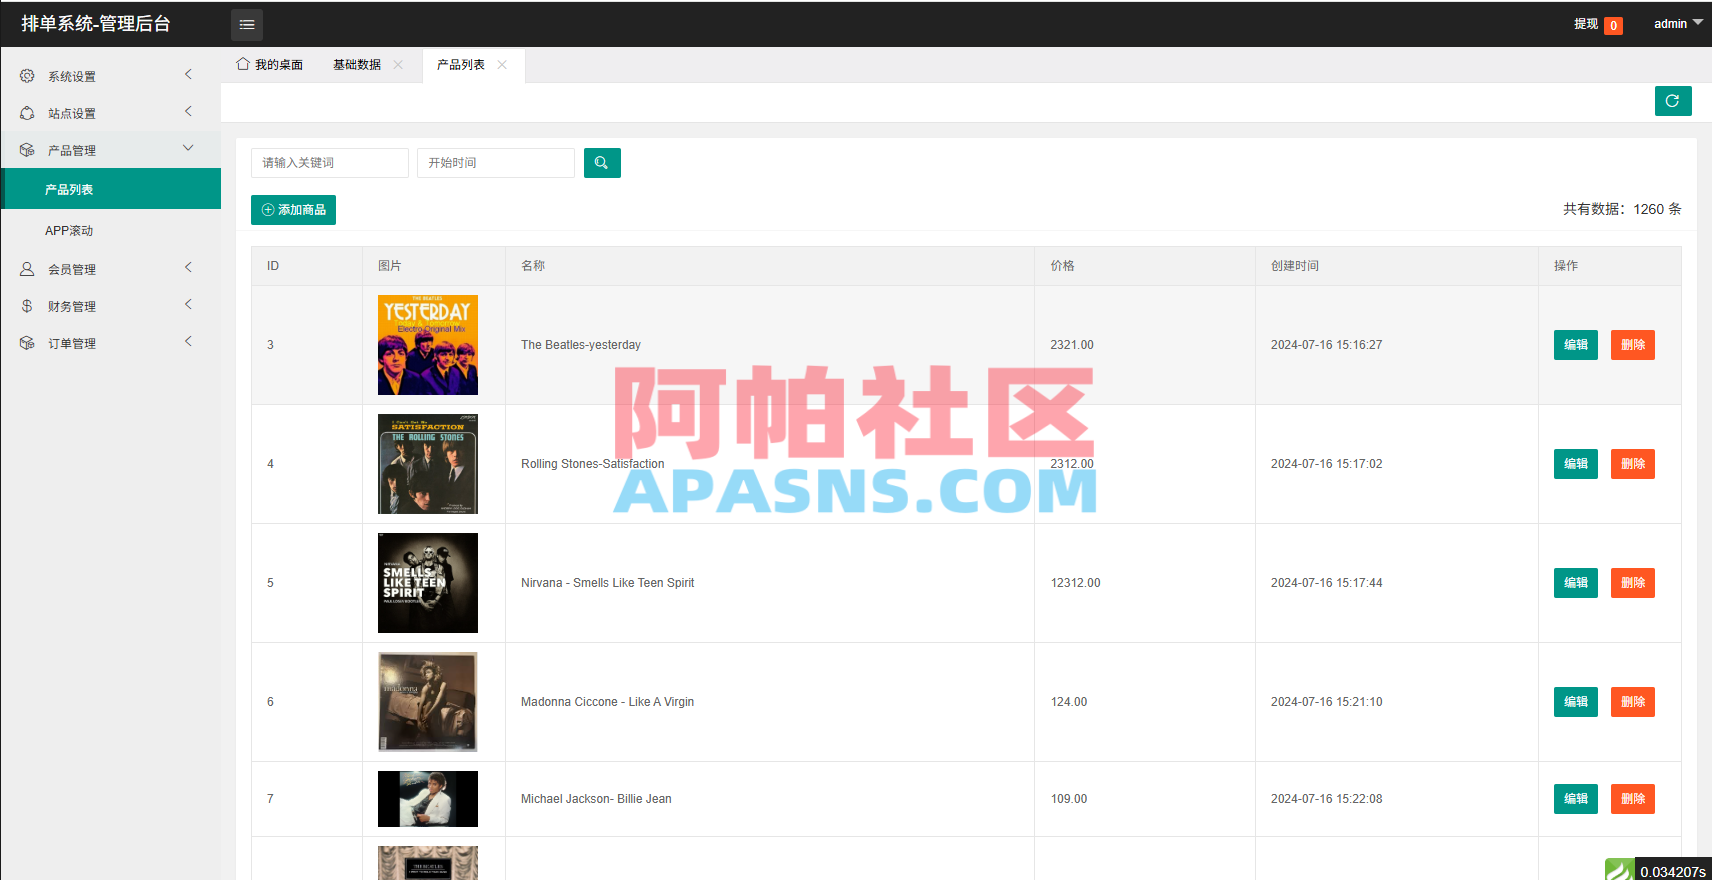Expand the 订单管理 menu chevron
The height and width of the screenshot is (880, 1712).
[x=188, y=342]
